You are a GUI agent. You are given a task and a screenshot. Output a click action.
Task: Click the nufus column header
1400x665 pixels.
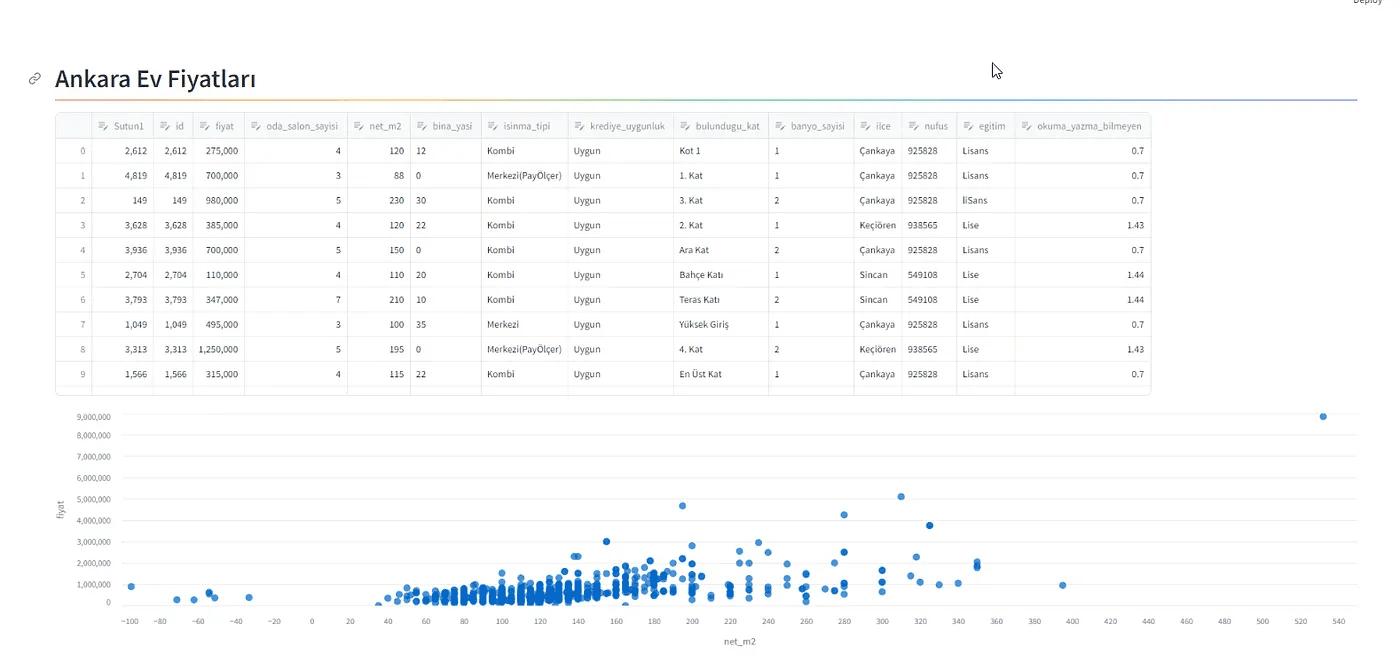pos(929,126)
